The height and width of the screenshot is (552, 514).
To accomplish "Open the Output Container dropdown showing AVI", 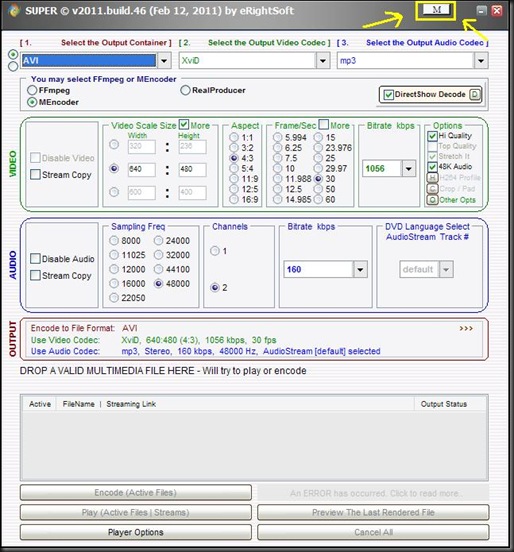I will click(164, 61).
